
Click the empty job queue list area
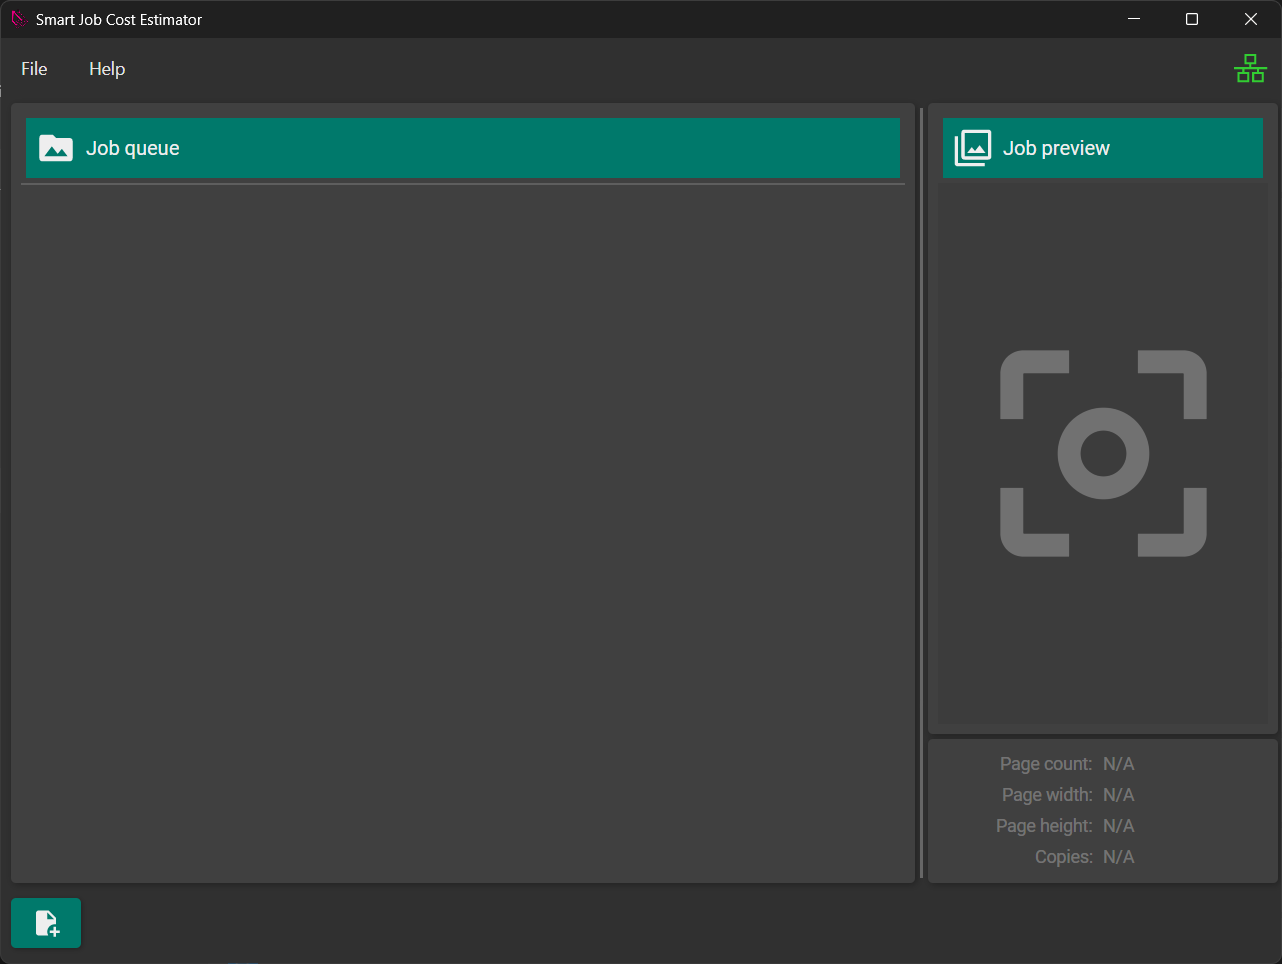(463, 530)
